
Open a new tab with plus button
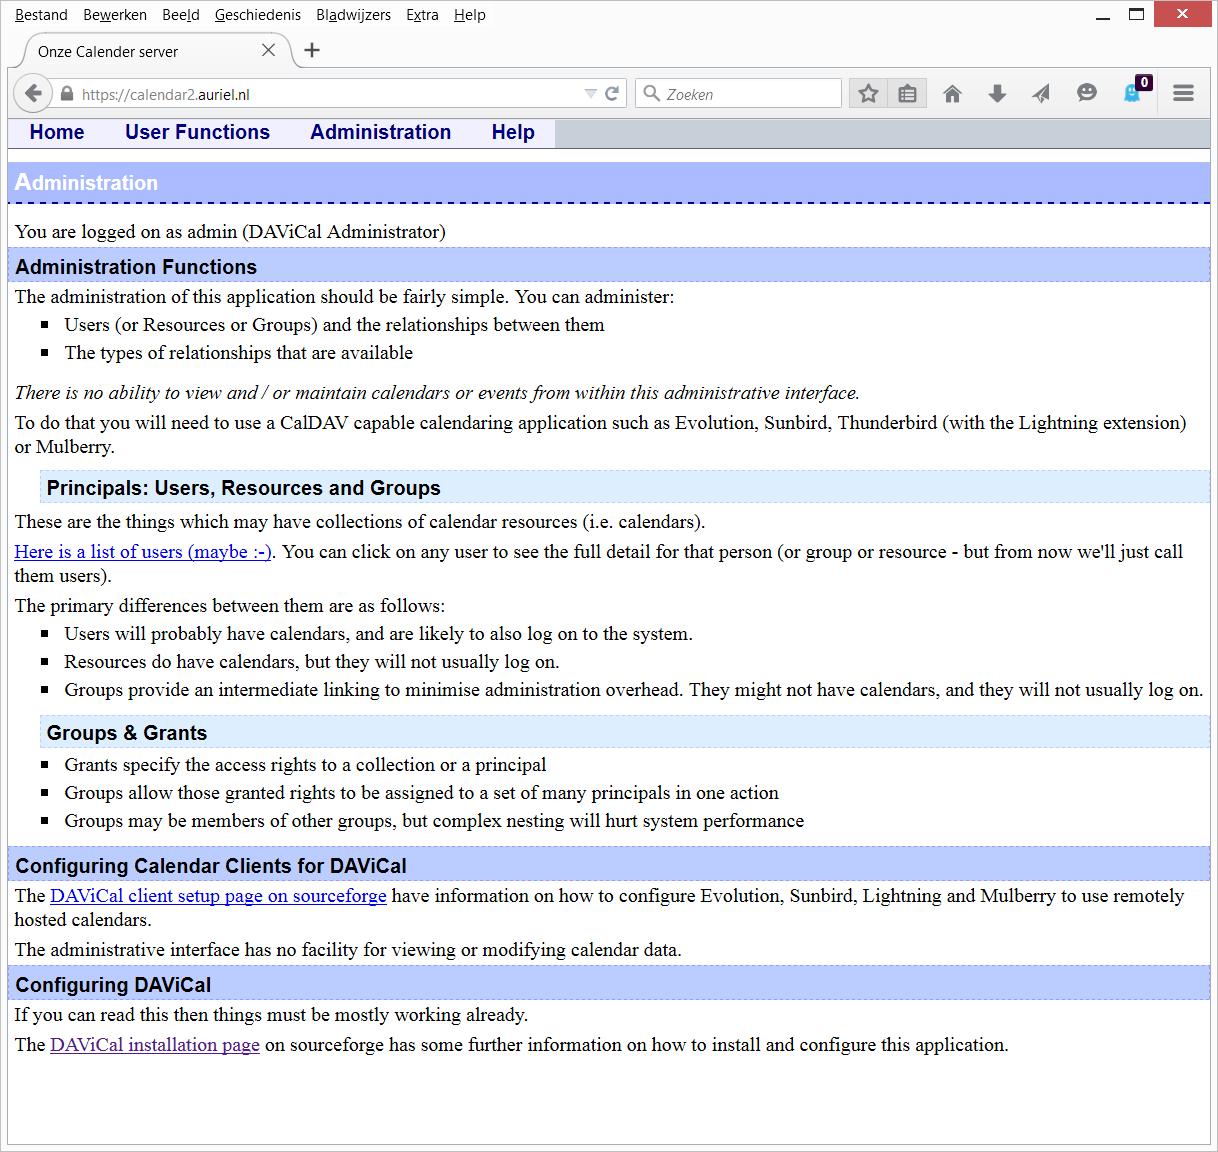tap(312, 50)
